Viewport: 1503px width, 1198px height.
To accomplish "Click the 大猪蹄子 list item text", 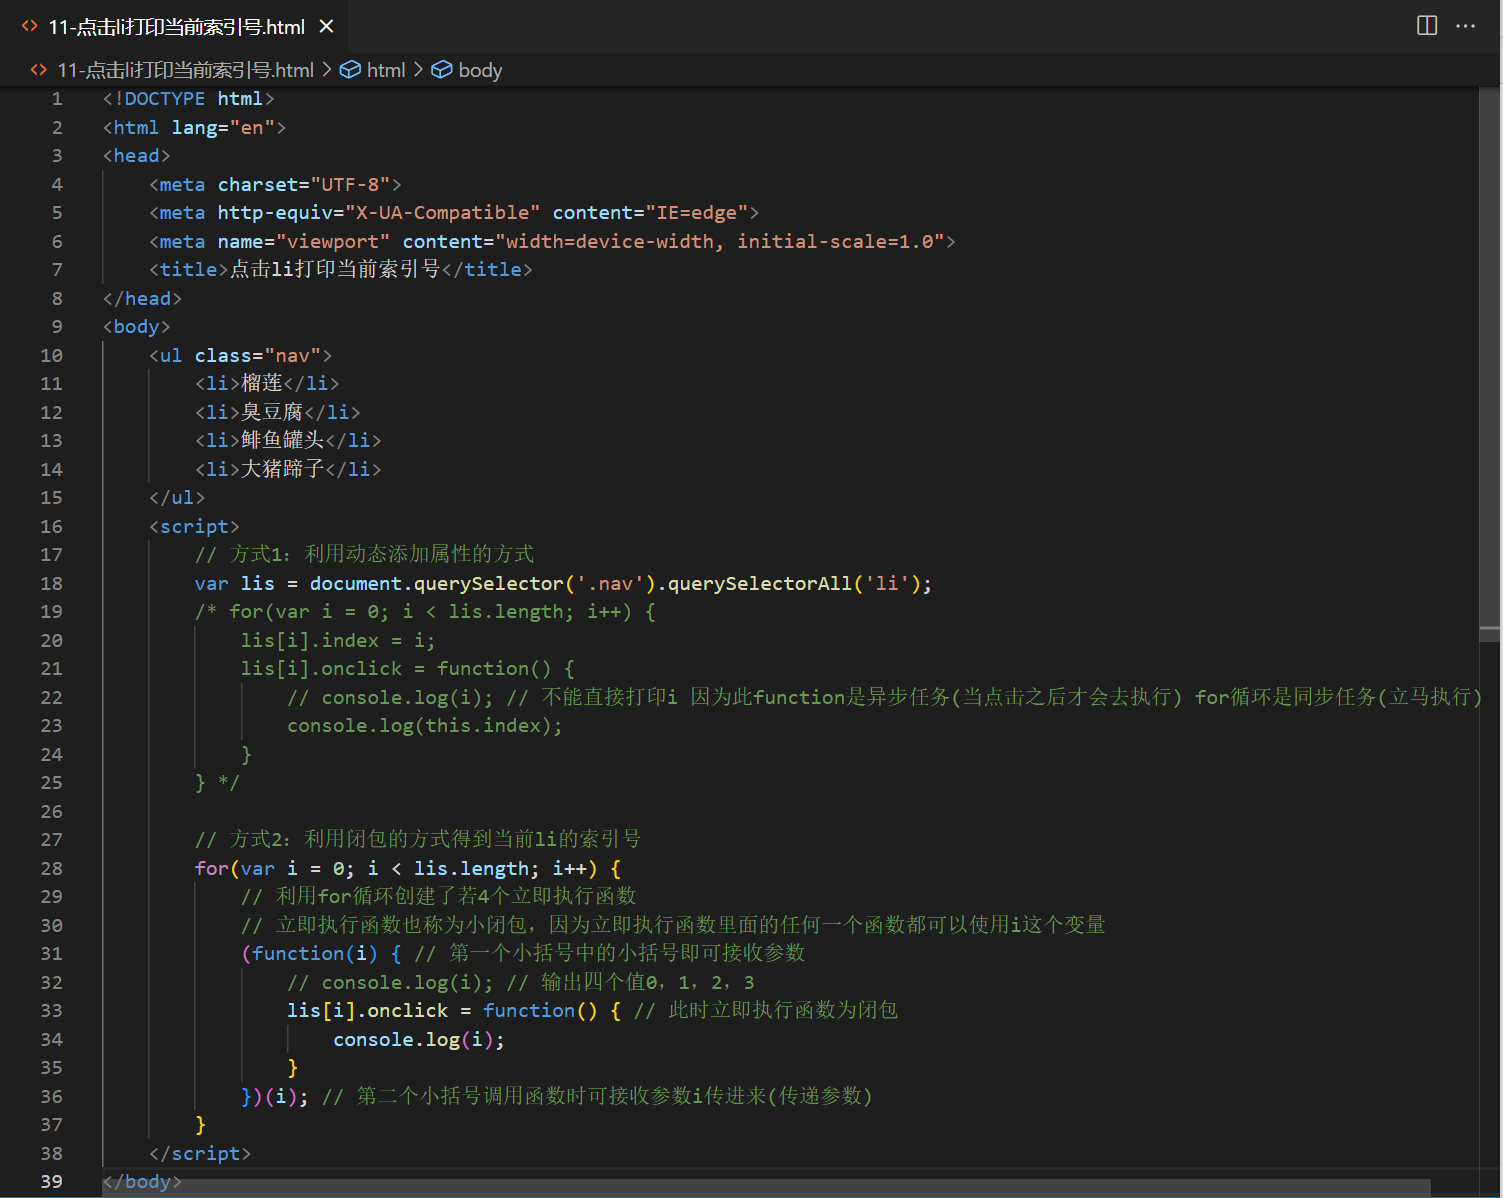I will (x=283, y=470).
